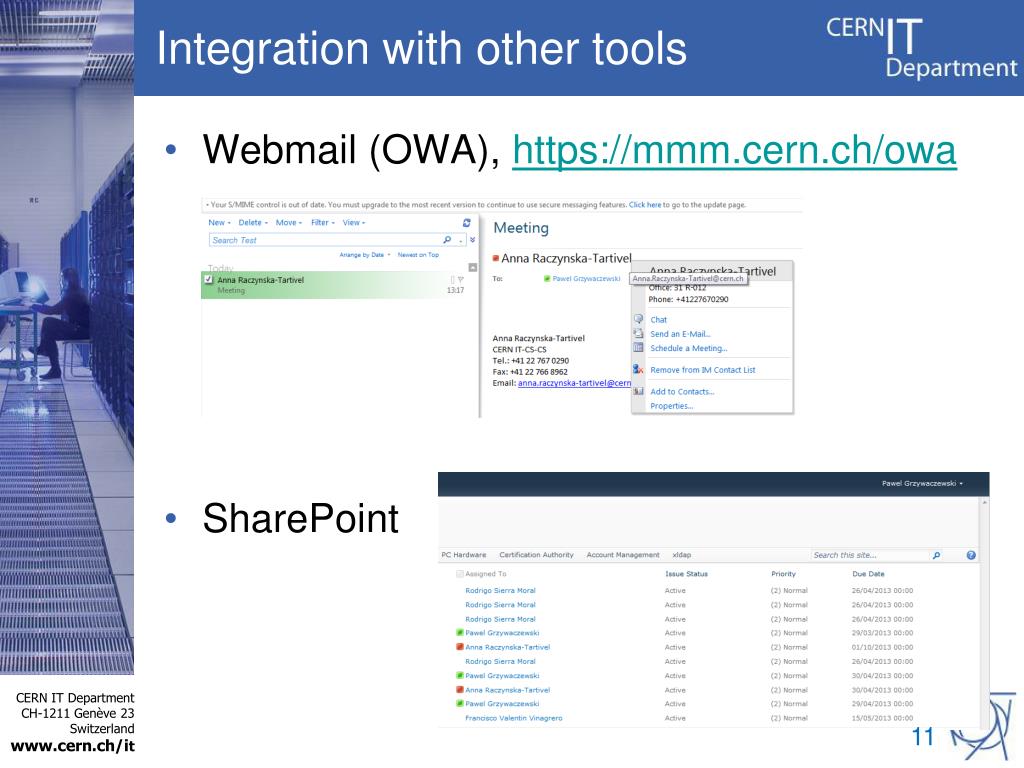This screenshot has height=768, width=1024.
Task: Click the '13:17' time on the Meeting message
Action: click(455, 291)
